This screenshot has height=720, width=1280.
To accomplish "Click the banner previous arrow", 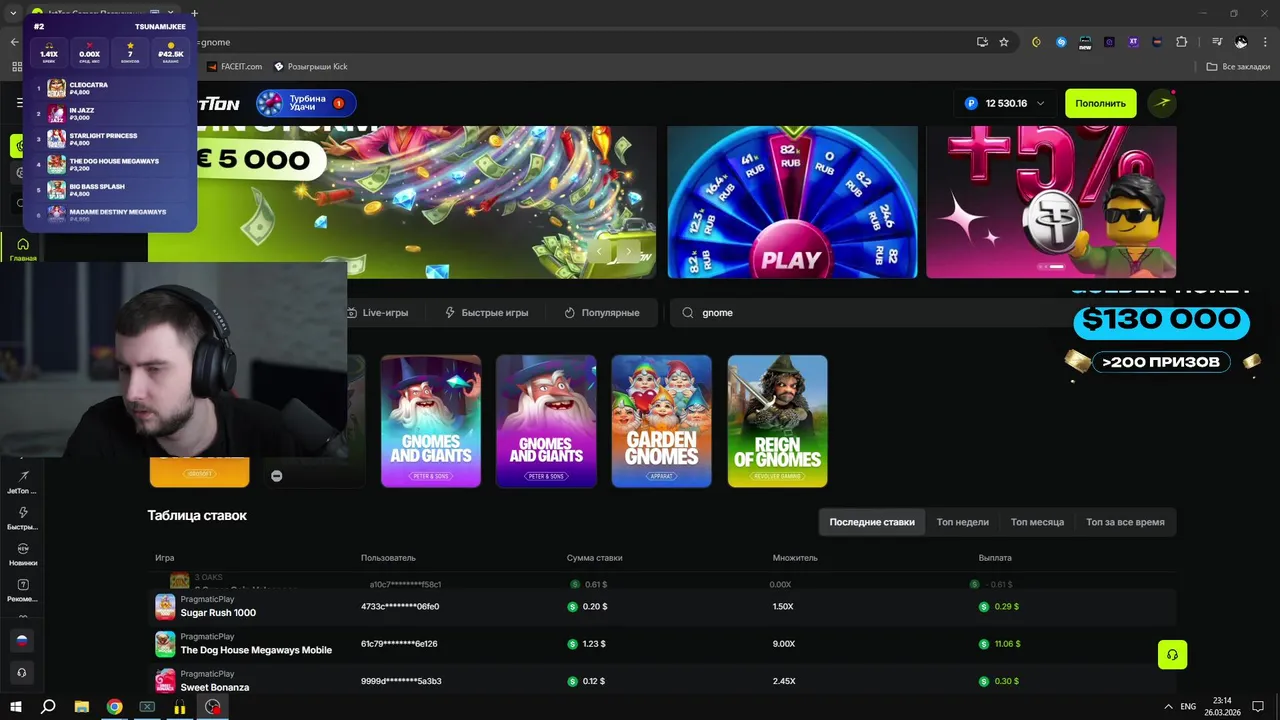I will [600, 252].
